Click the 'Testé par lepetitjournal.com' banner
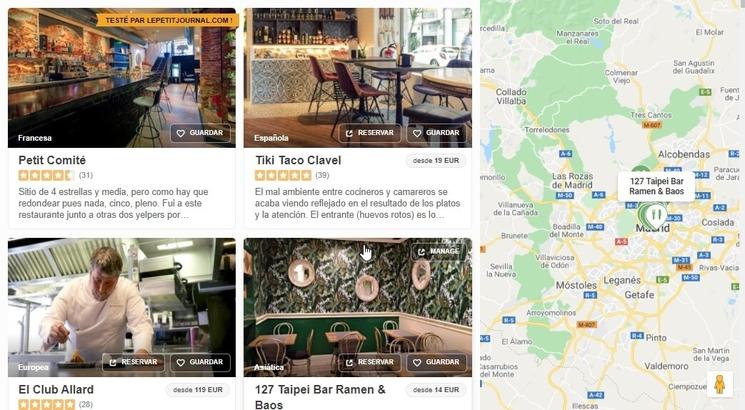 pos(169,20)
